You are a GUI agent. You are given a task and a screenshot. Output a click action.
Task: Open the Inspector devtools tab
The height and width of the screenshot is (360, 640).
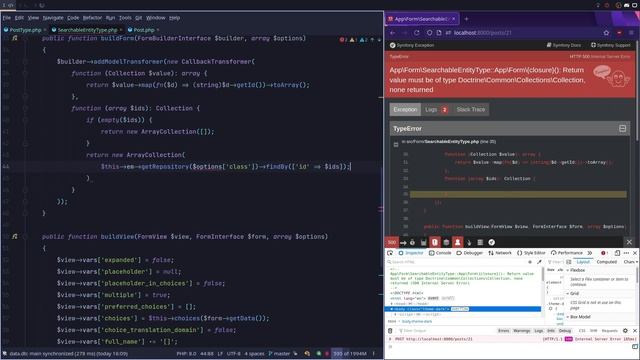point(411,253)
